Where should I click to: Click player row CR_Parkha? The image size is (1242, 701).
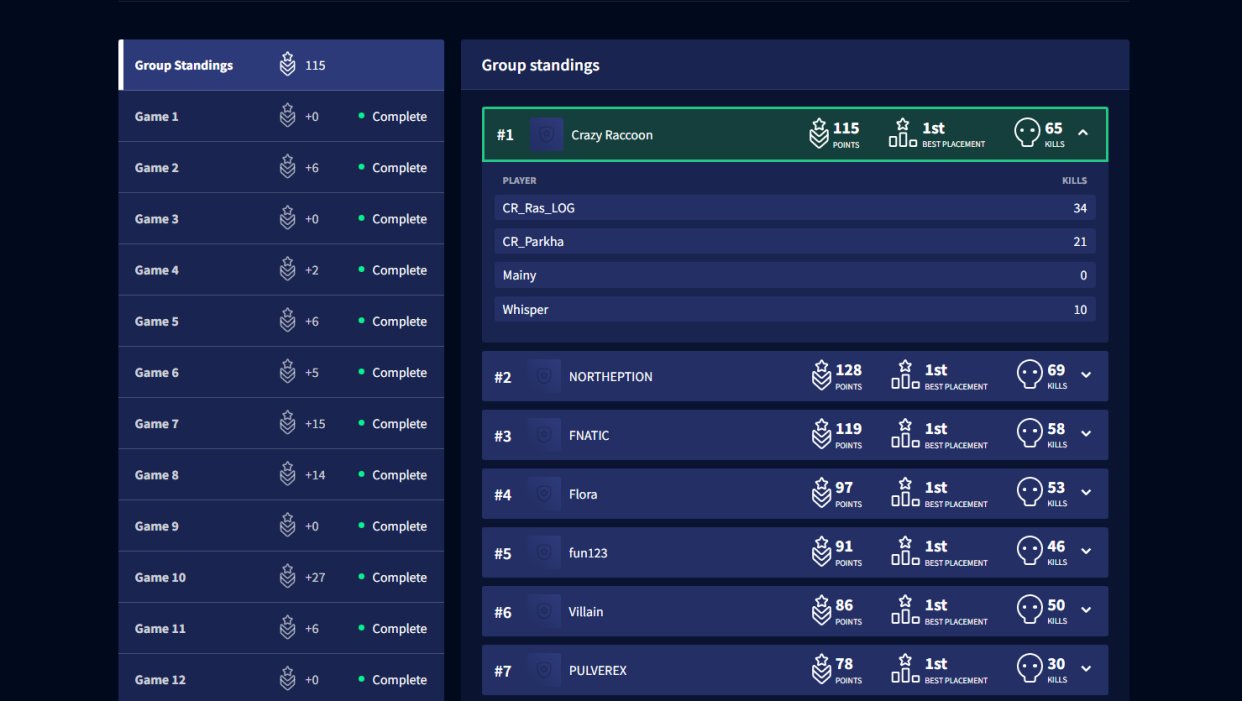pyautogui.click(x=795, y=242)
